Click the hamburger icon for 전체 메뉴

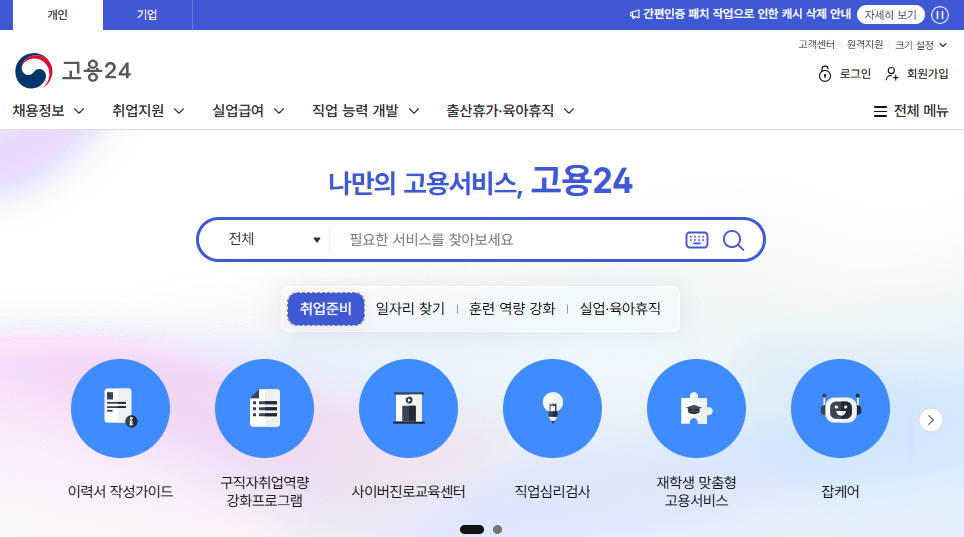coord(880,111)
